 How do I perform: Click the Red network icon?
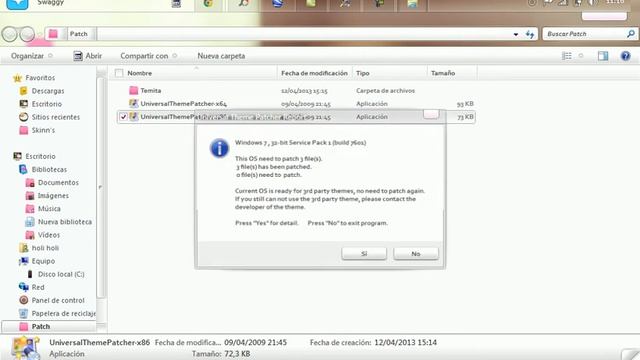pos(24,287)
